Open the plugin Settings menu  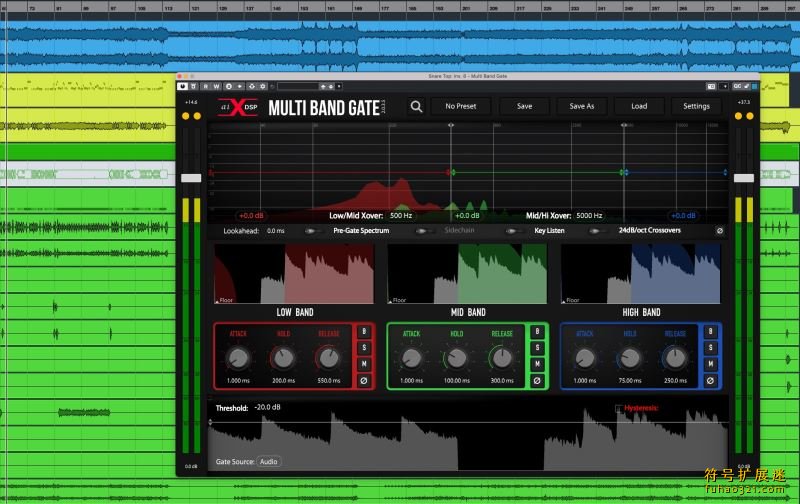coord(696,106)
